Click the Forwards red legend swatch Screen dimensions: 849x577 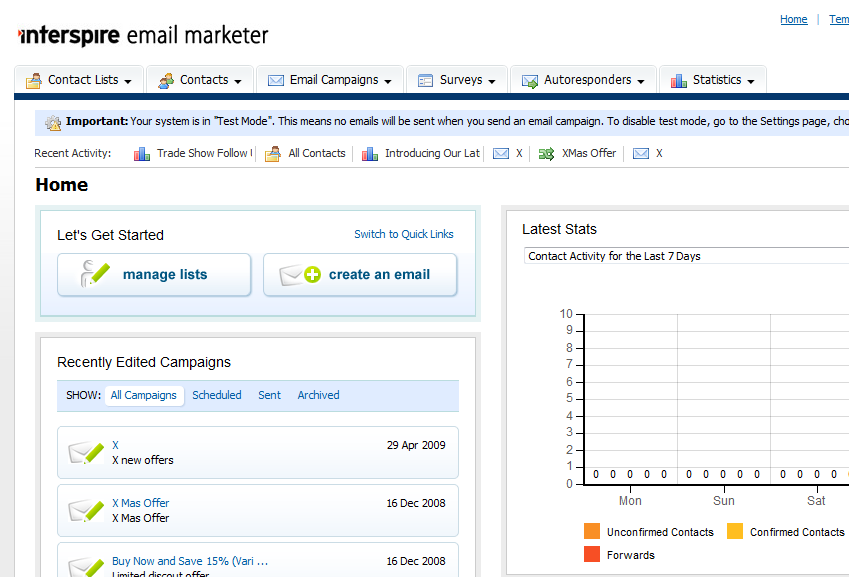coord(592,554)
